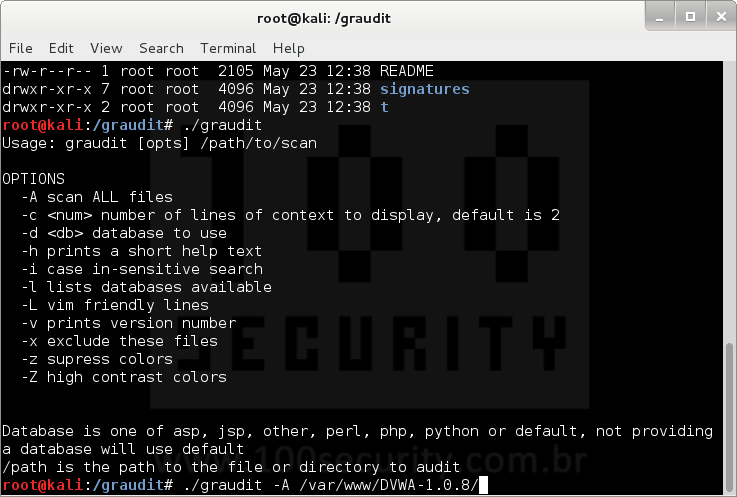Minimize the terminal window
The width and height of the screenshot is (737, 497).
click(x=660, y=17)
